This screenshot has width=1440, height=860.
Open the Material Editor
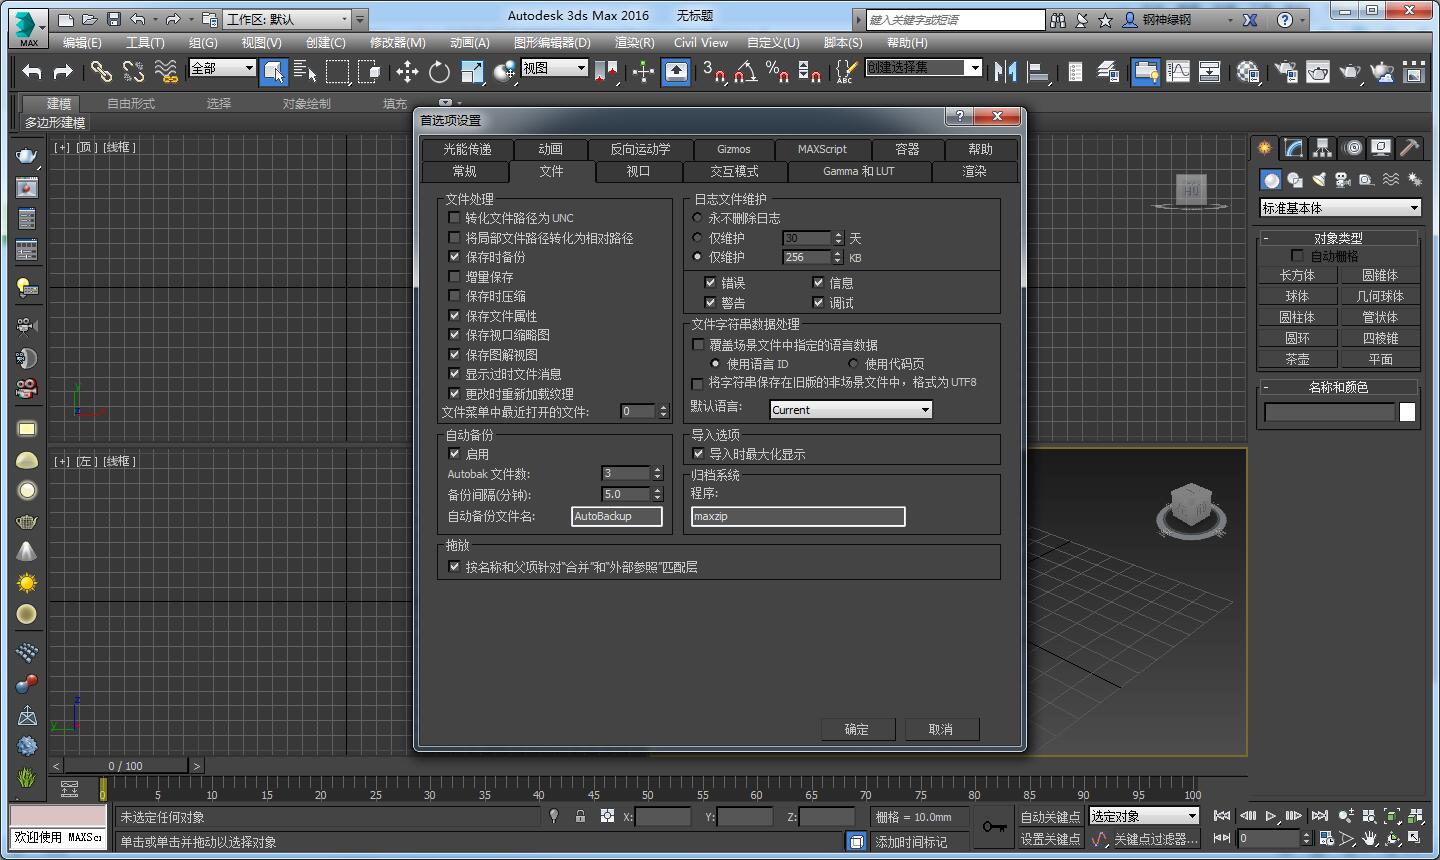click(1247, 71)
